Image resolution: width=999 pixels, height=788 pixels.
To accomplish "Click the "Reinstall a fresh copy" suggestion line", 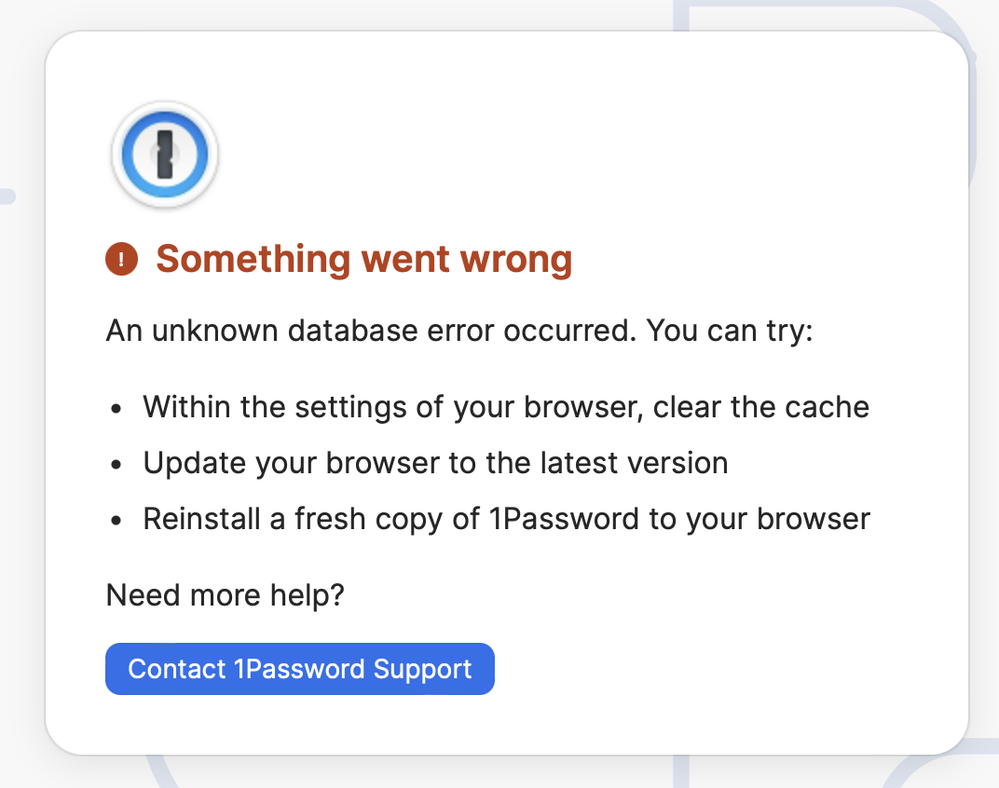I will click(x=506, y=519).
